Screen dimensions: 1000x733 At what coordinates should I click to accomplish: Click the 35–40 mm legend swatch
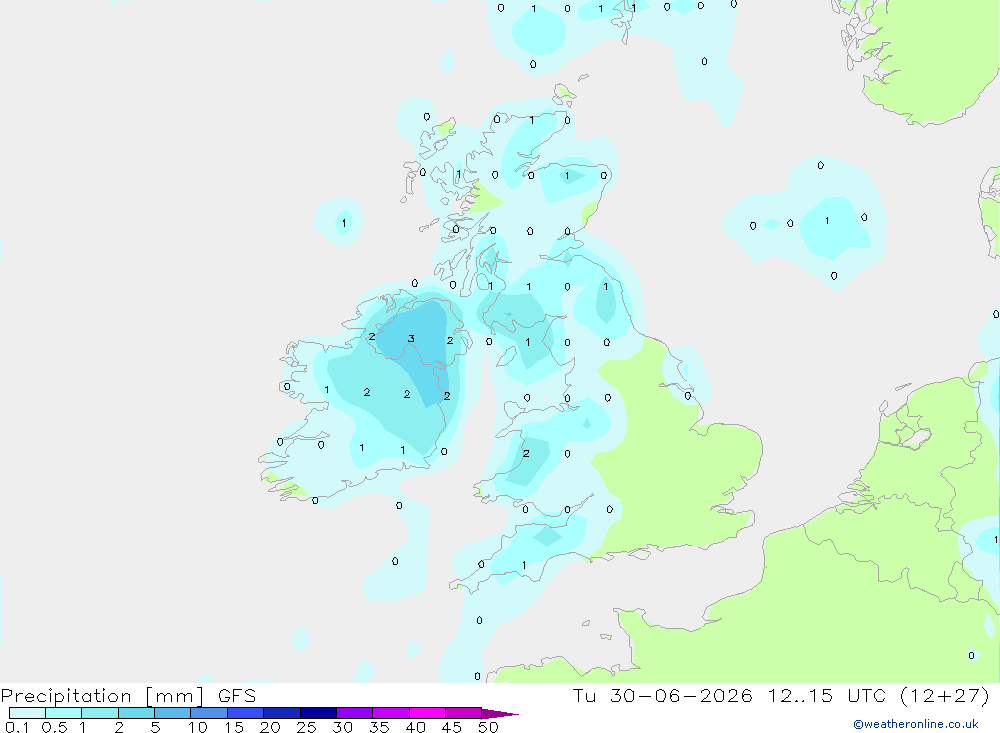[x=391, y=713]
